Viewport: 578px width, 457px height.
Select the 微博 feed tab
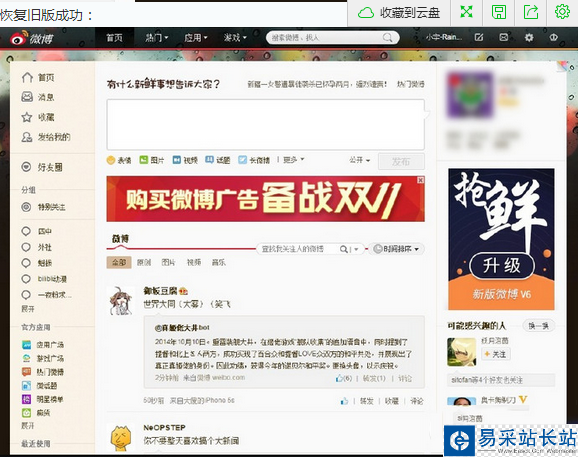[x=120, y=239]
